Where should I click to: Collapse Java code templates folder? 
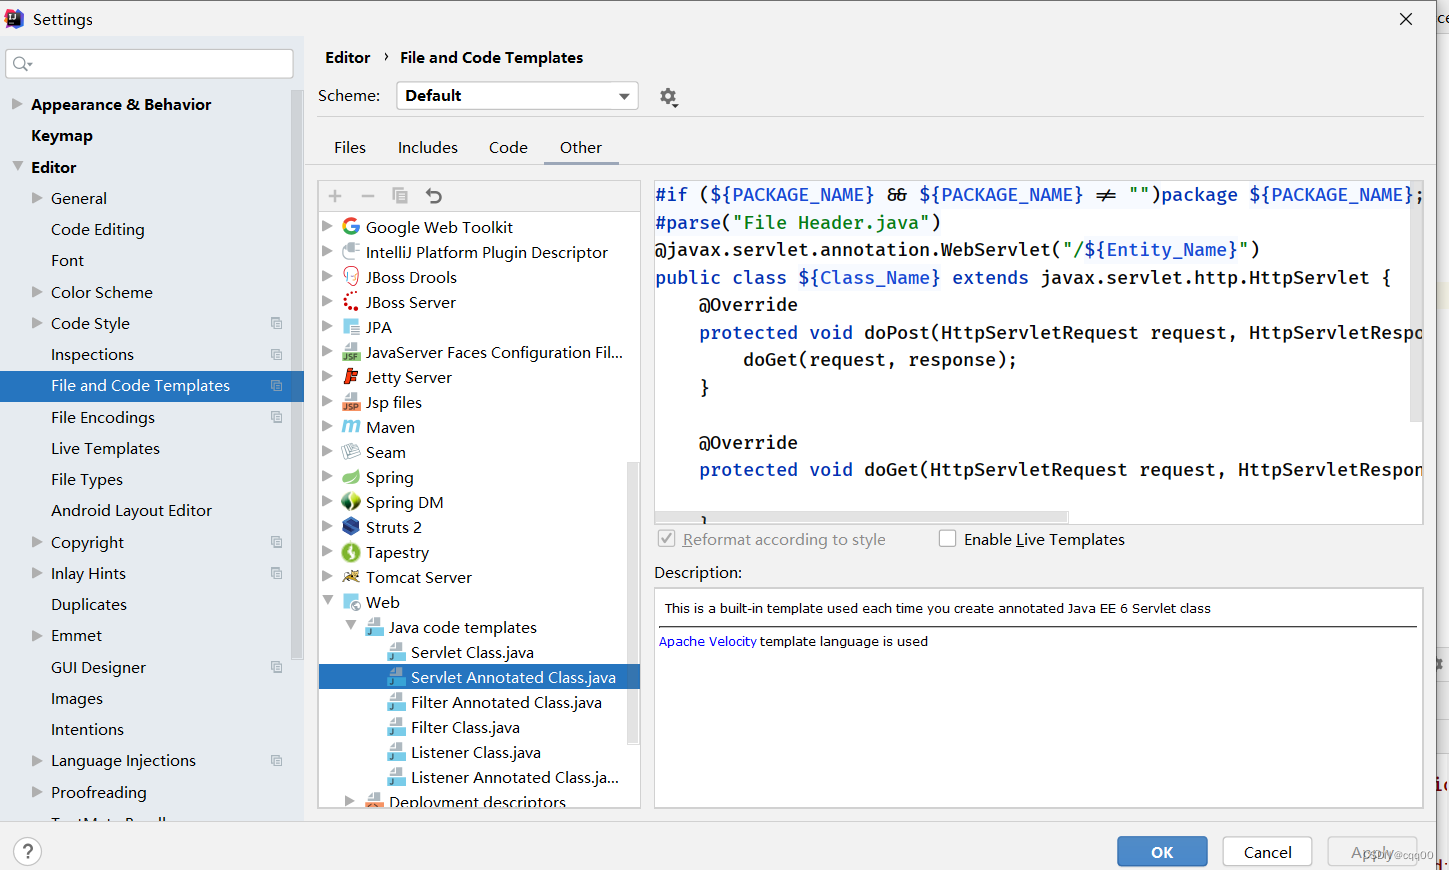(351, 627)
